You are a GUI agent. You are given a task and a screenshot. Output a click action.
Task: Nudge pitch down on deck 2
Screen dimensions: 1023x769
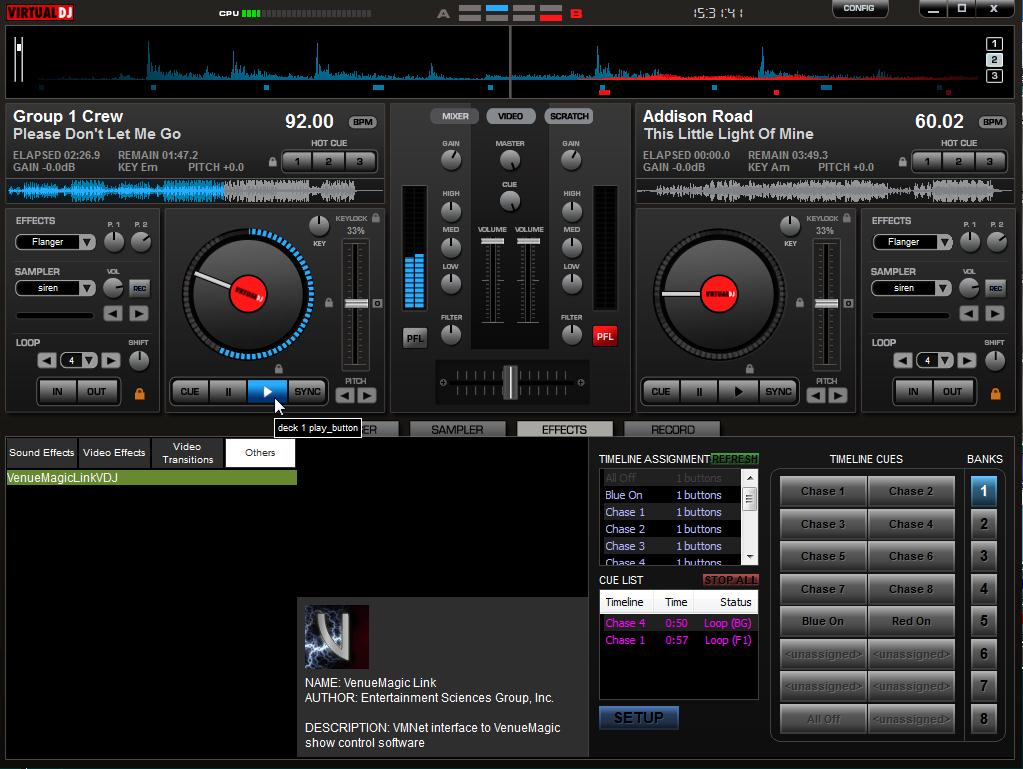[x=816, y=395]
